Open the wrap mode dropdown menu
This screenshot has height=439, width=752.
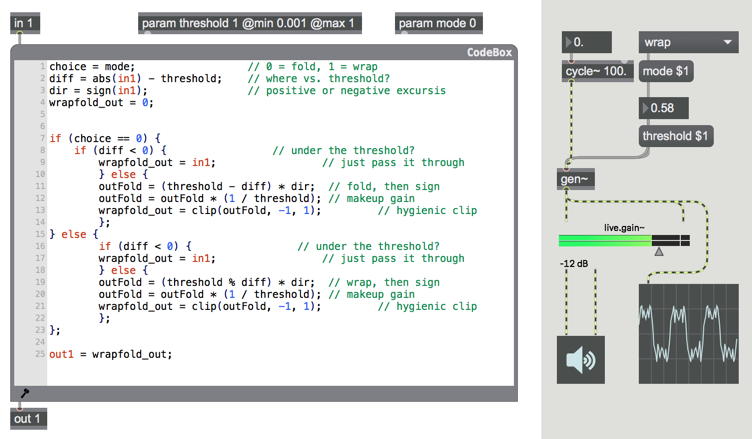point(688,42)
